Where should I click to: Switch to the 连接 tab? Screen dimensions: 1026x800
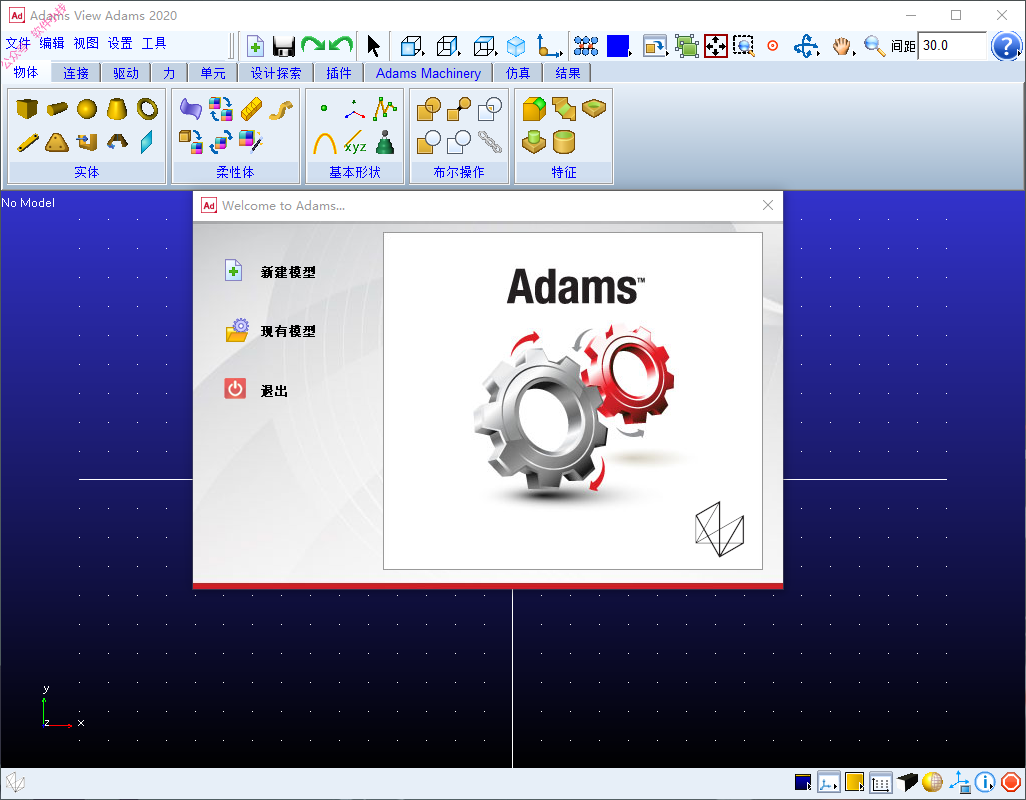76,73
